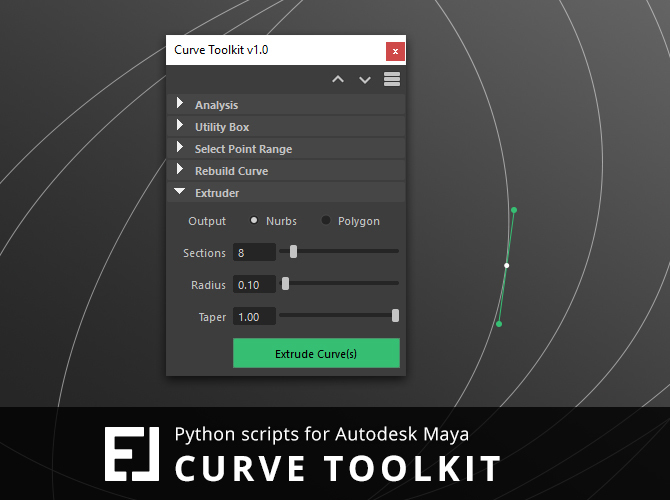
Task: Click the Rebuild Curve label
Action: (232, 171)
